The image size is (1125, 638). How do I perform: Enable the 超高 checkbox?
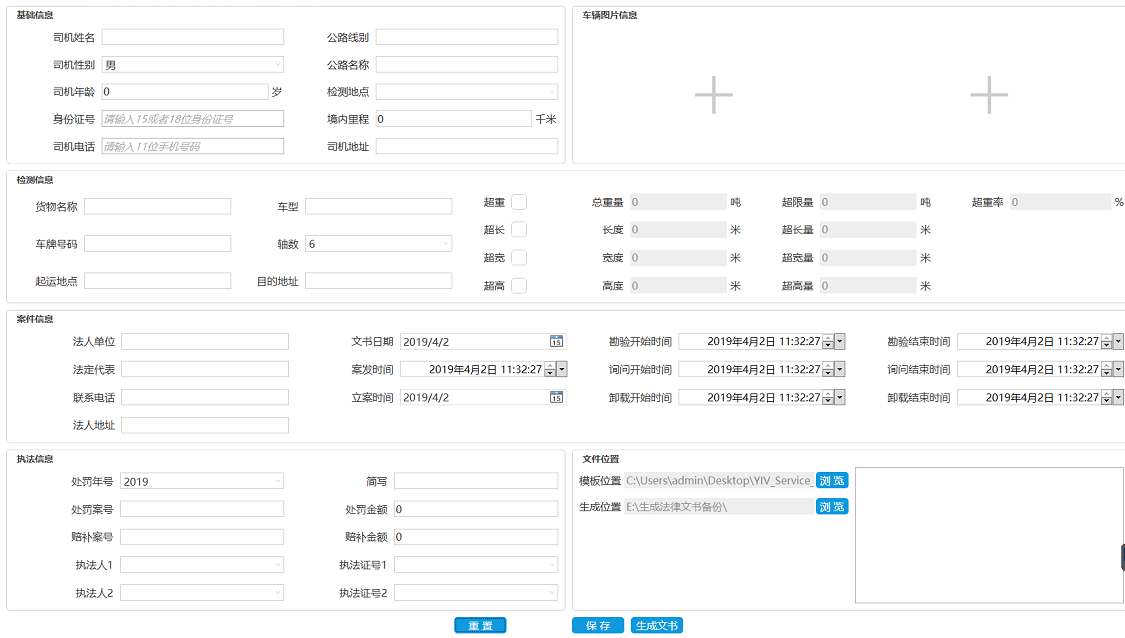pos(519,286)
